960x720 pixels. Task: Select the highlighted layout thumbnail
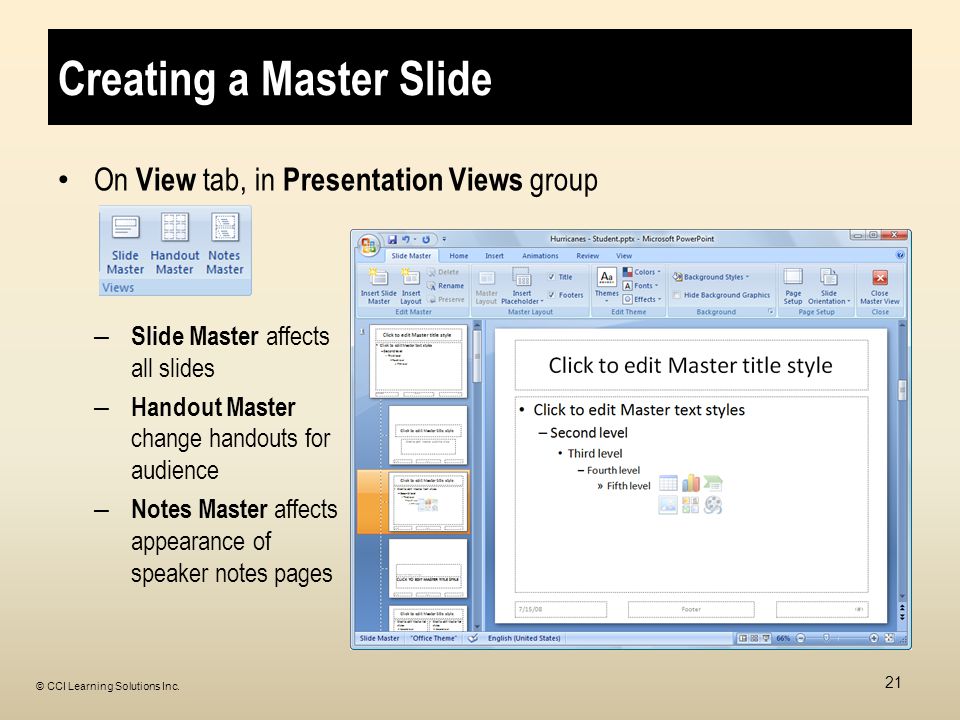coord(428,500)
